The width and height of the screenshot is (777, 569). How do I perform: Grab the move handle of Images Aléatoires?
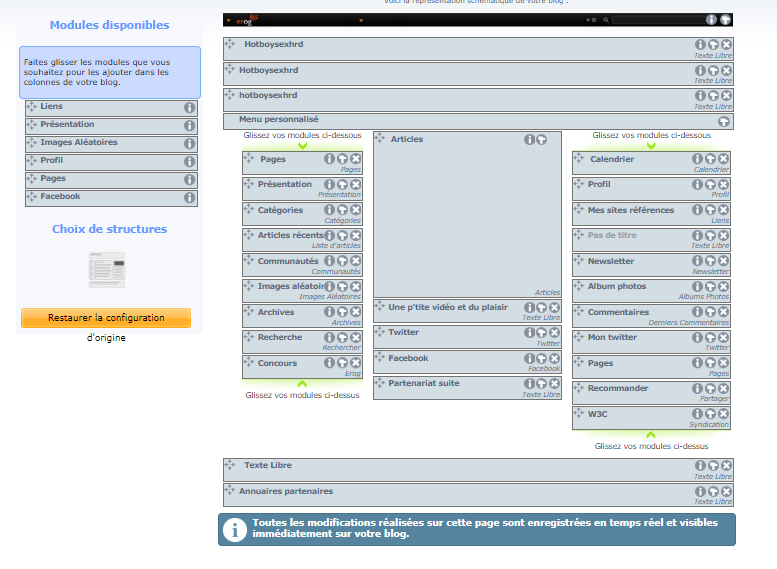pos(32,143)
